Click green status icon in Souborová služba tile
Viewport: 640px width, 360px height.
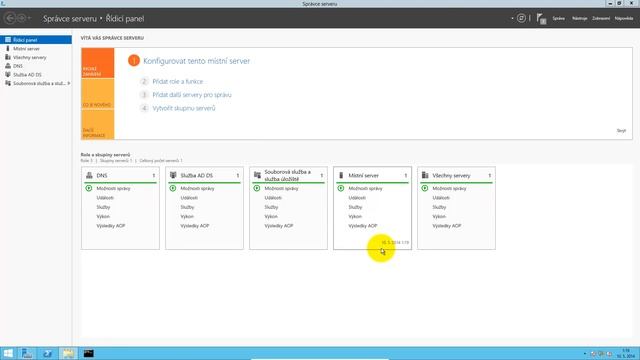pos(257,188)
